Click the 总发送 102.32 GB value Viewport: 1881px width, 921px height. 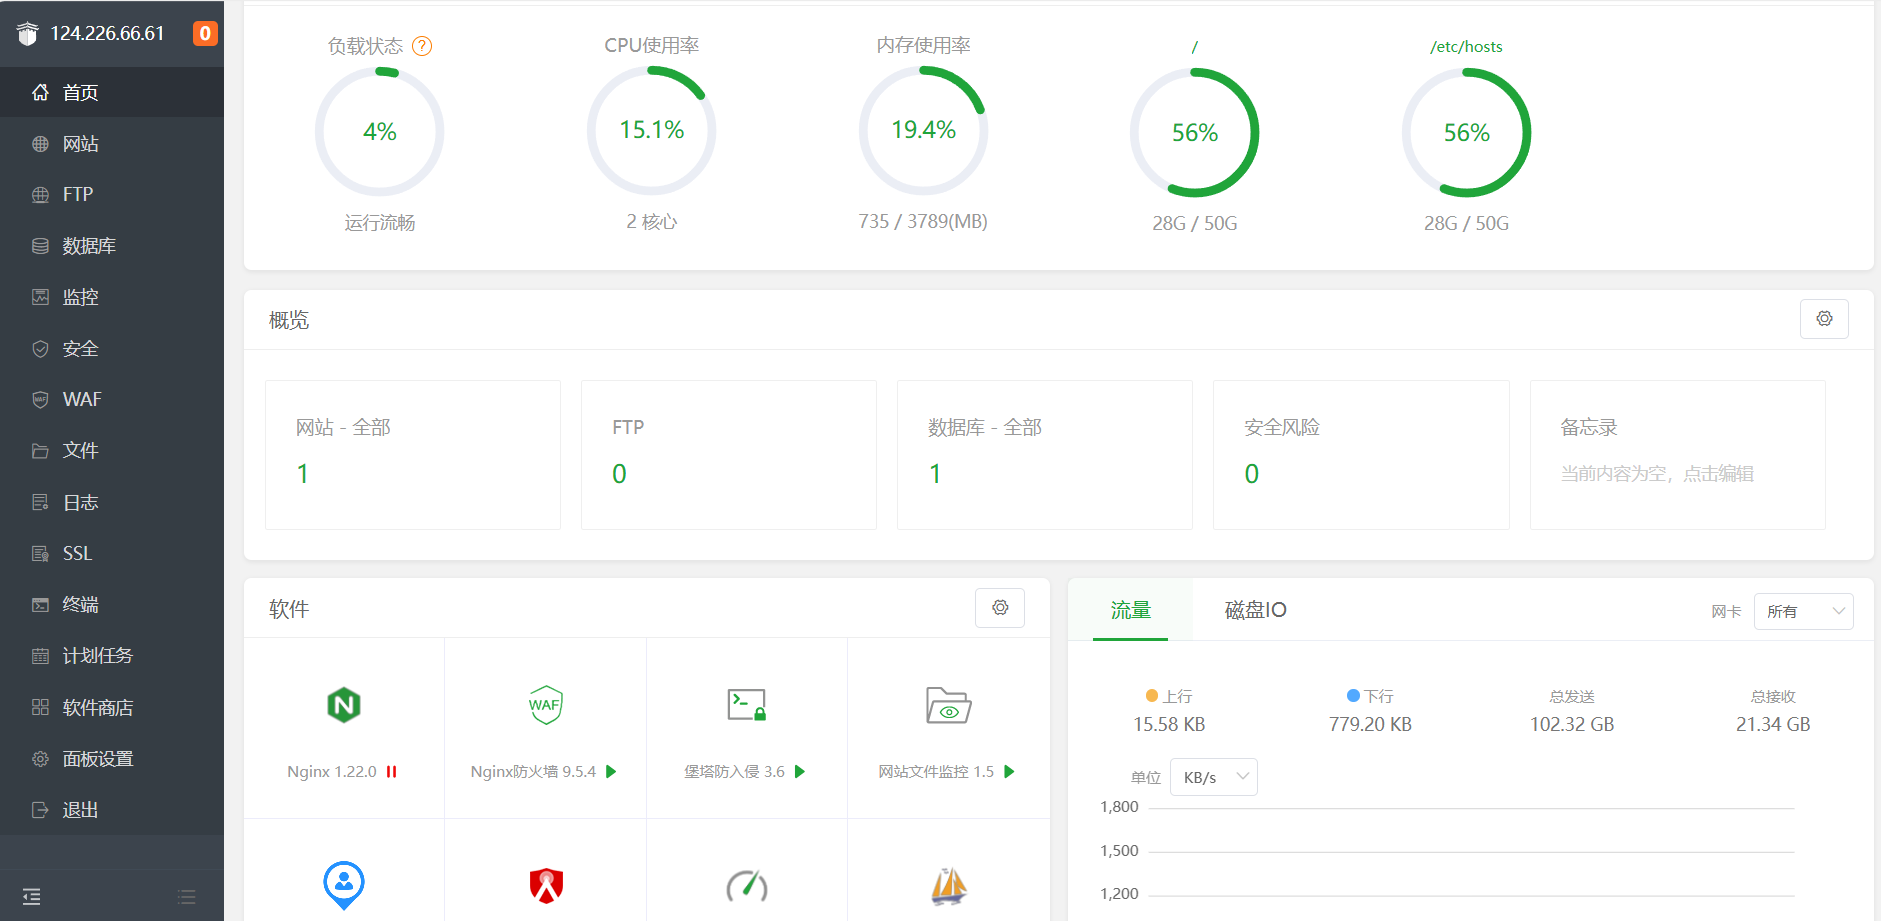coord(1572,724)
